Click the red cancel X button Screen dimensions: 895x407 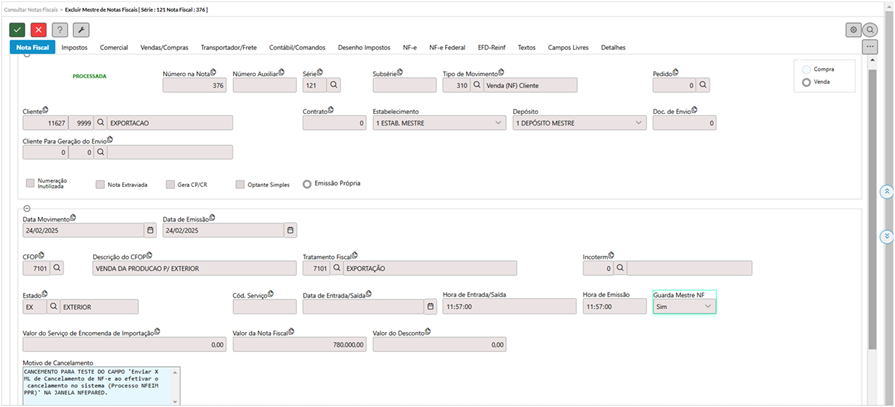(38, 30)
